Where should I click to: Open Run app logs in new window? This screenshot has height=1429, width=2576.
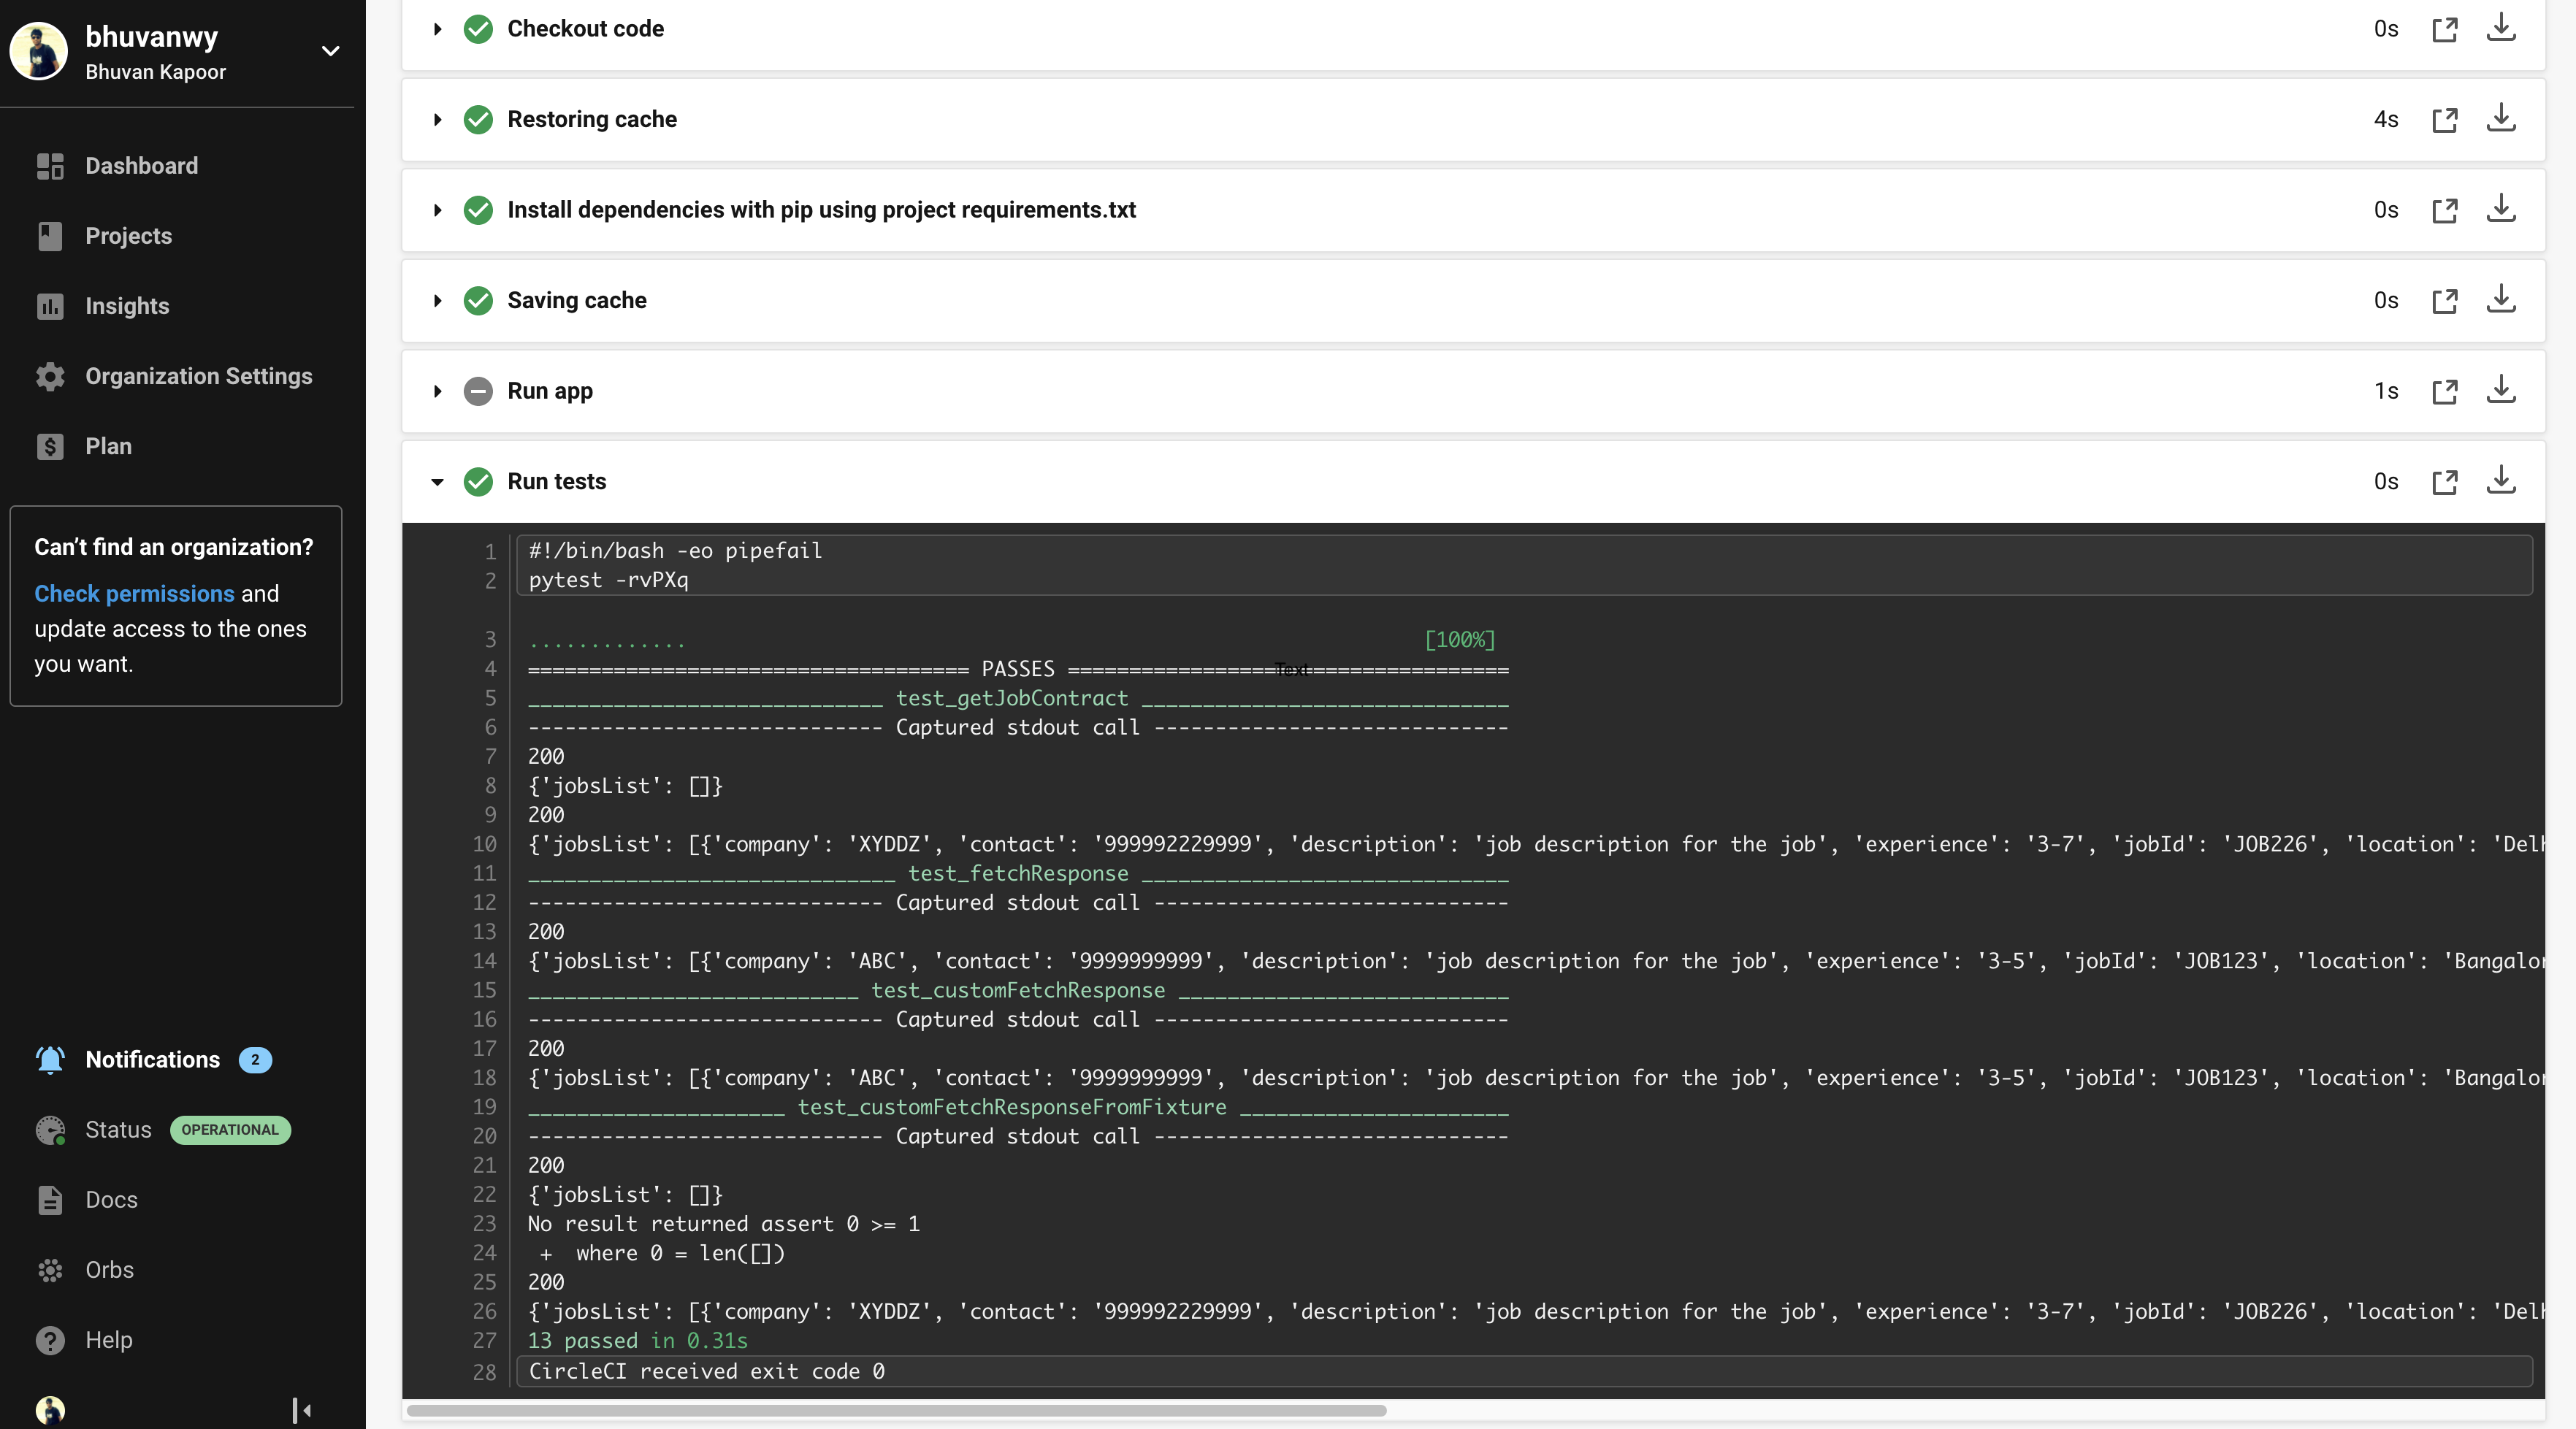2446,391
